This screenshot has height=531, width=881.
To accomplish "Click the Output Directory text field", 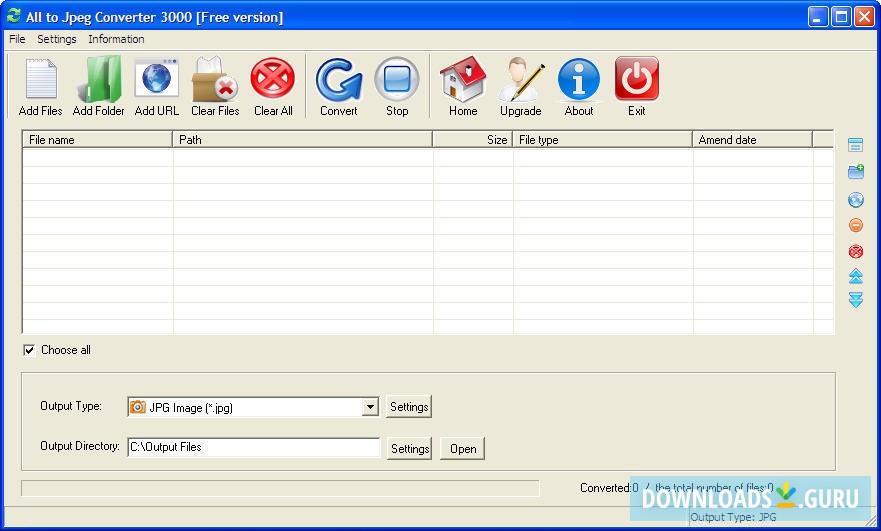I will (x=254, y=447).
